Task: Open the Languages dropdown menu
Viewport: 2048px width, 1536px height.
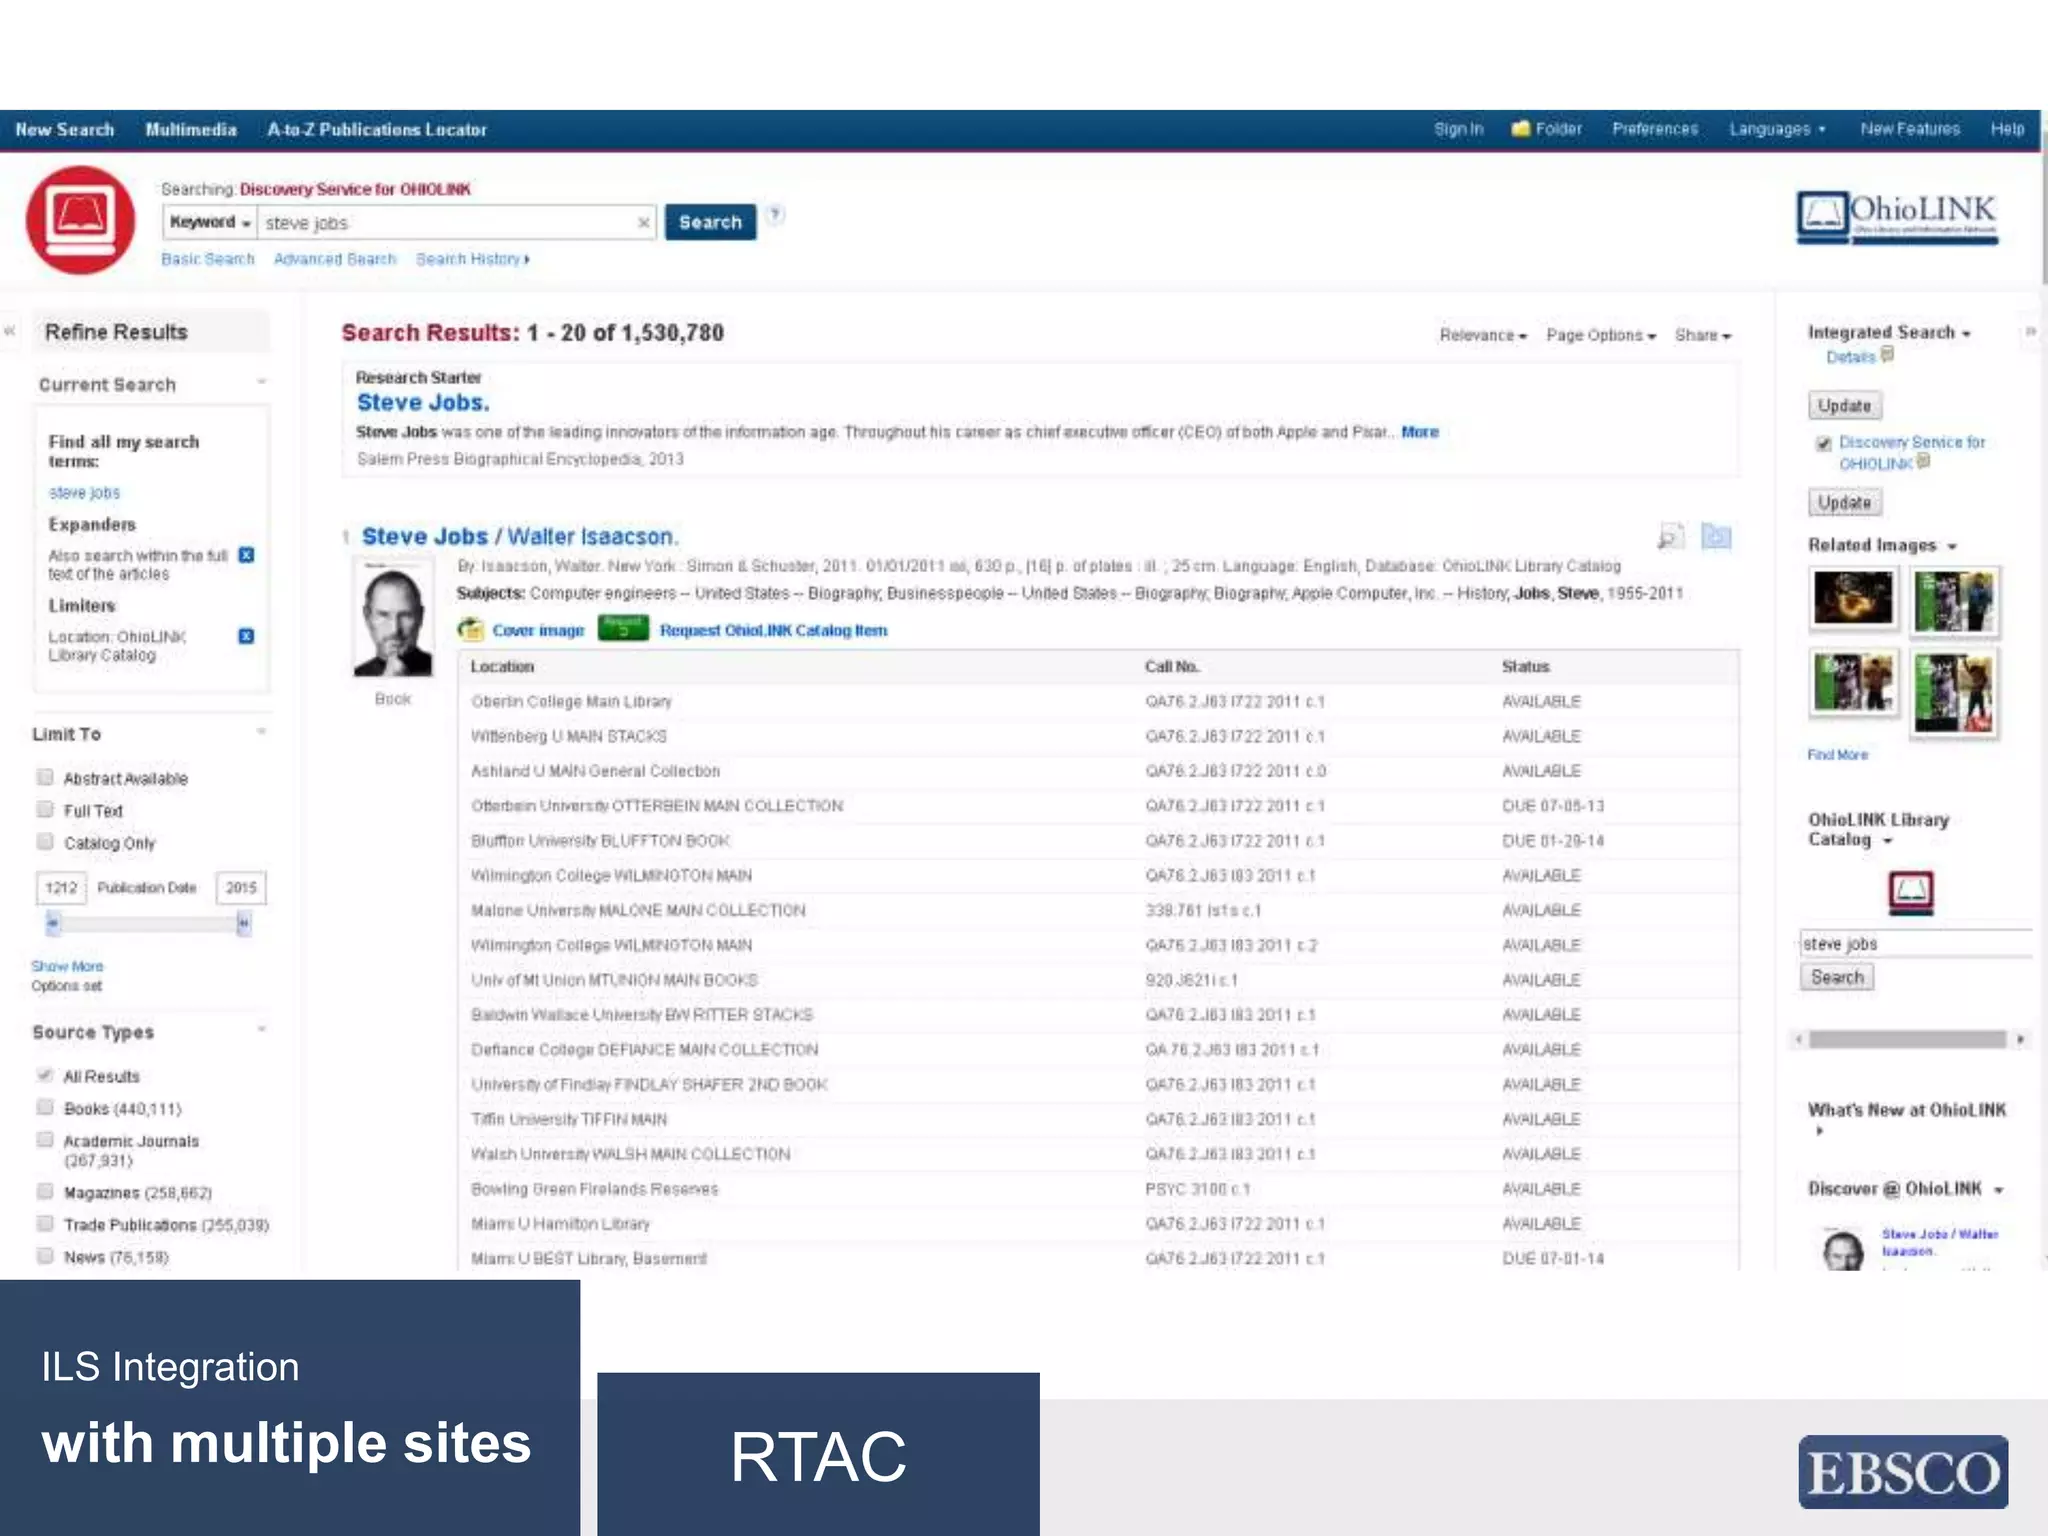Action: tap(1777, 129)
